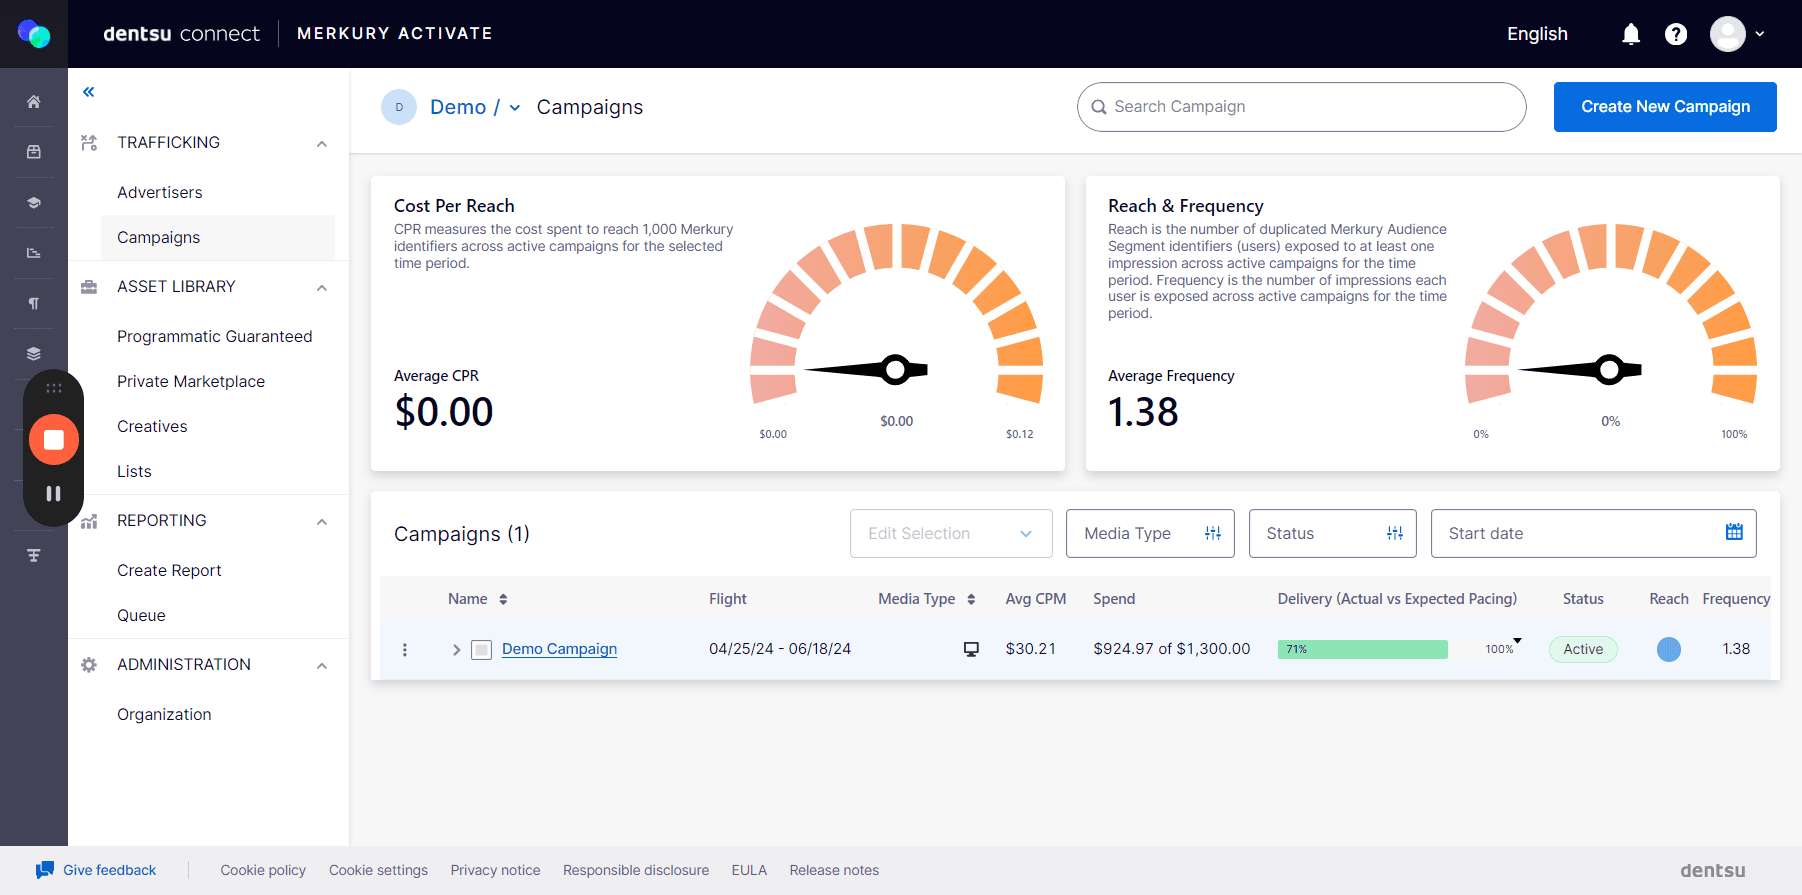Click the flight dates 04/25/24 - 06/18/24
1802x895 pixels.
pos(780,649)
